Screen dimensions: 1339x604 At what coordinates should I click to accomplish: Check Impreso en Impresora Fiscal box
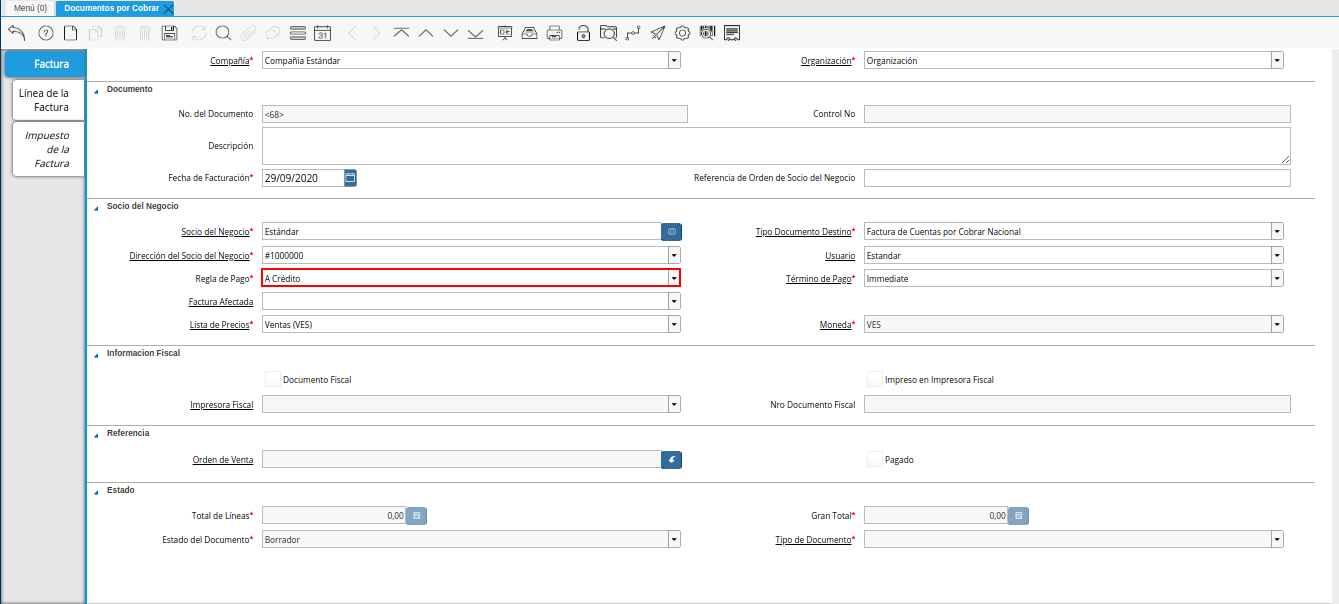pyautogui.click(x=875, y=379)
